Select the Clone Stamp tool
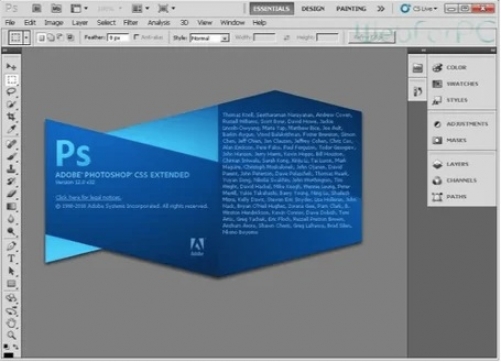Viewport: 501px width, 362px height. pyautogui.click(x=11, y=169)
